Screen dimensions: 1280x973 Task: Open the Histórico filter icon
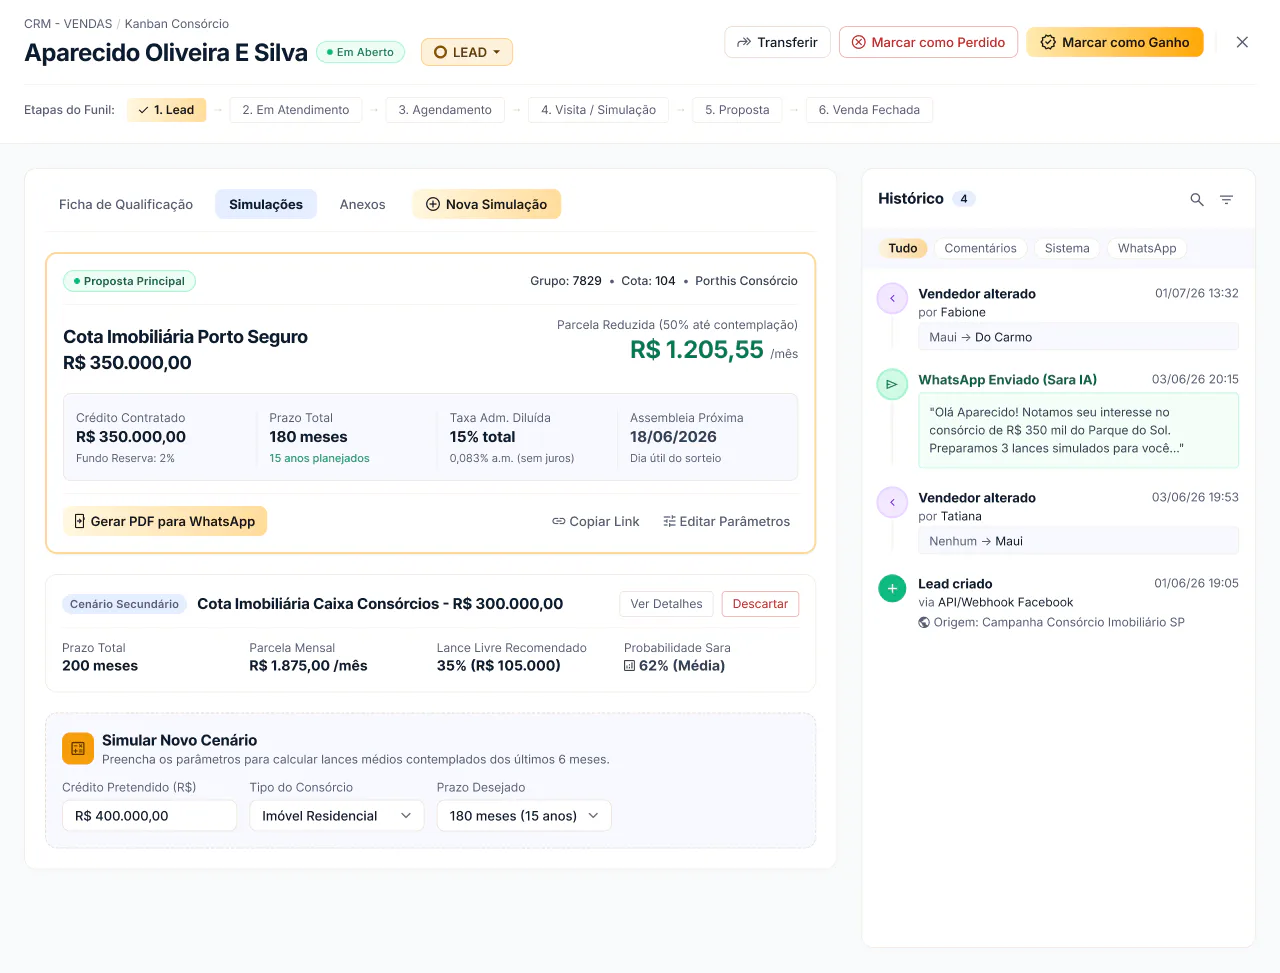pyautogui.click(x=1226, y=200)
